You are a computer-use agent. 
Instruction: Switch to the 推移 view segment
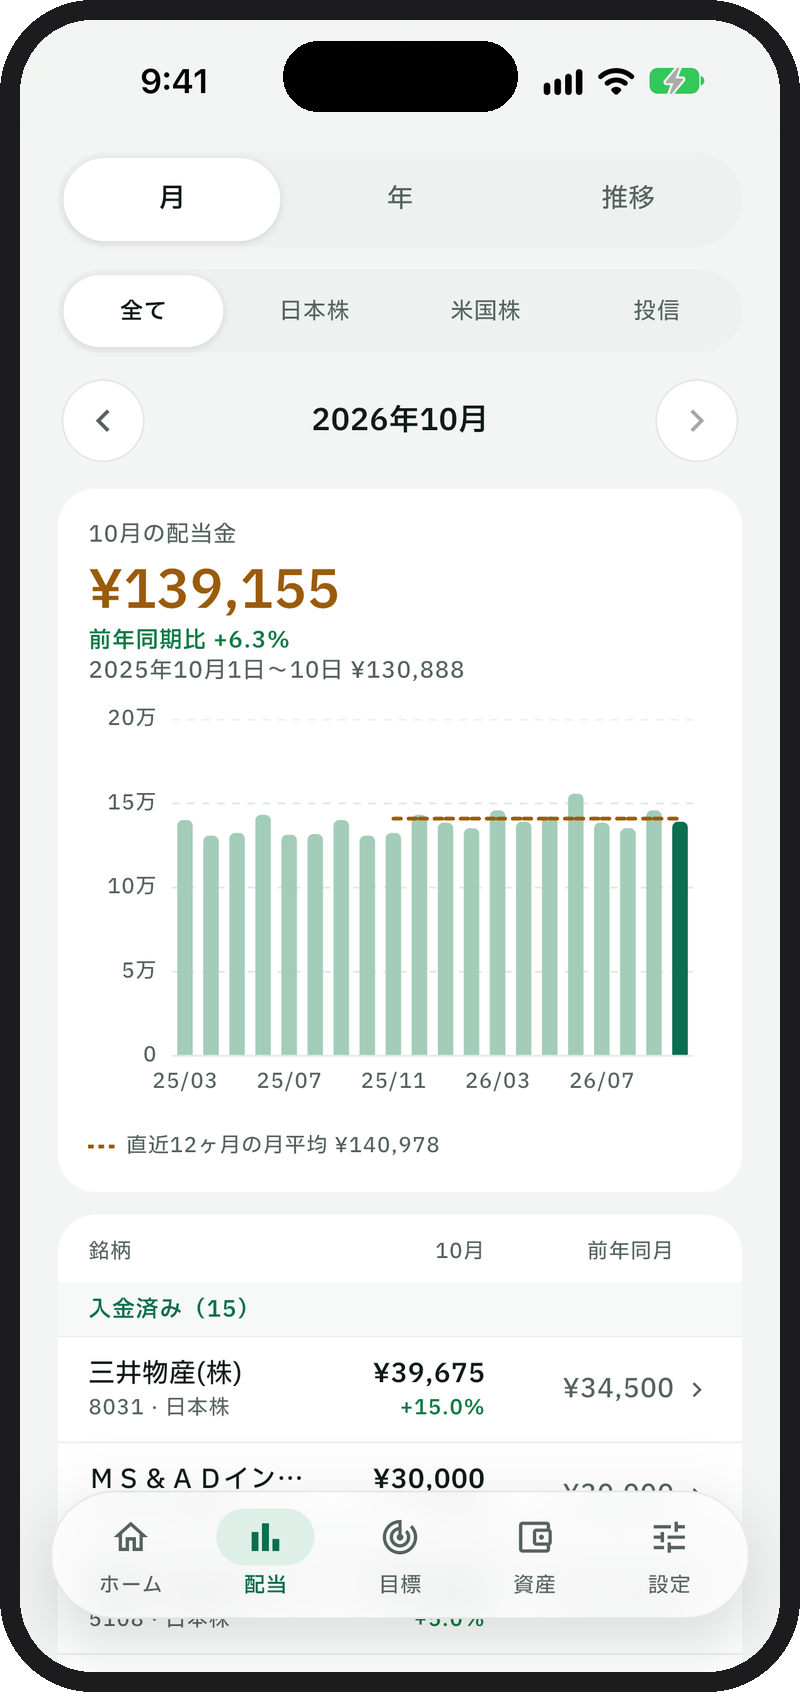point(628,198)
